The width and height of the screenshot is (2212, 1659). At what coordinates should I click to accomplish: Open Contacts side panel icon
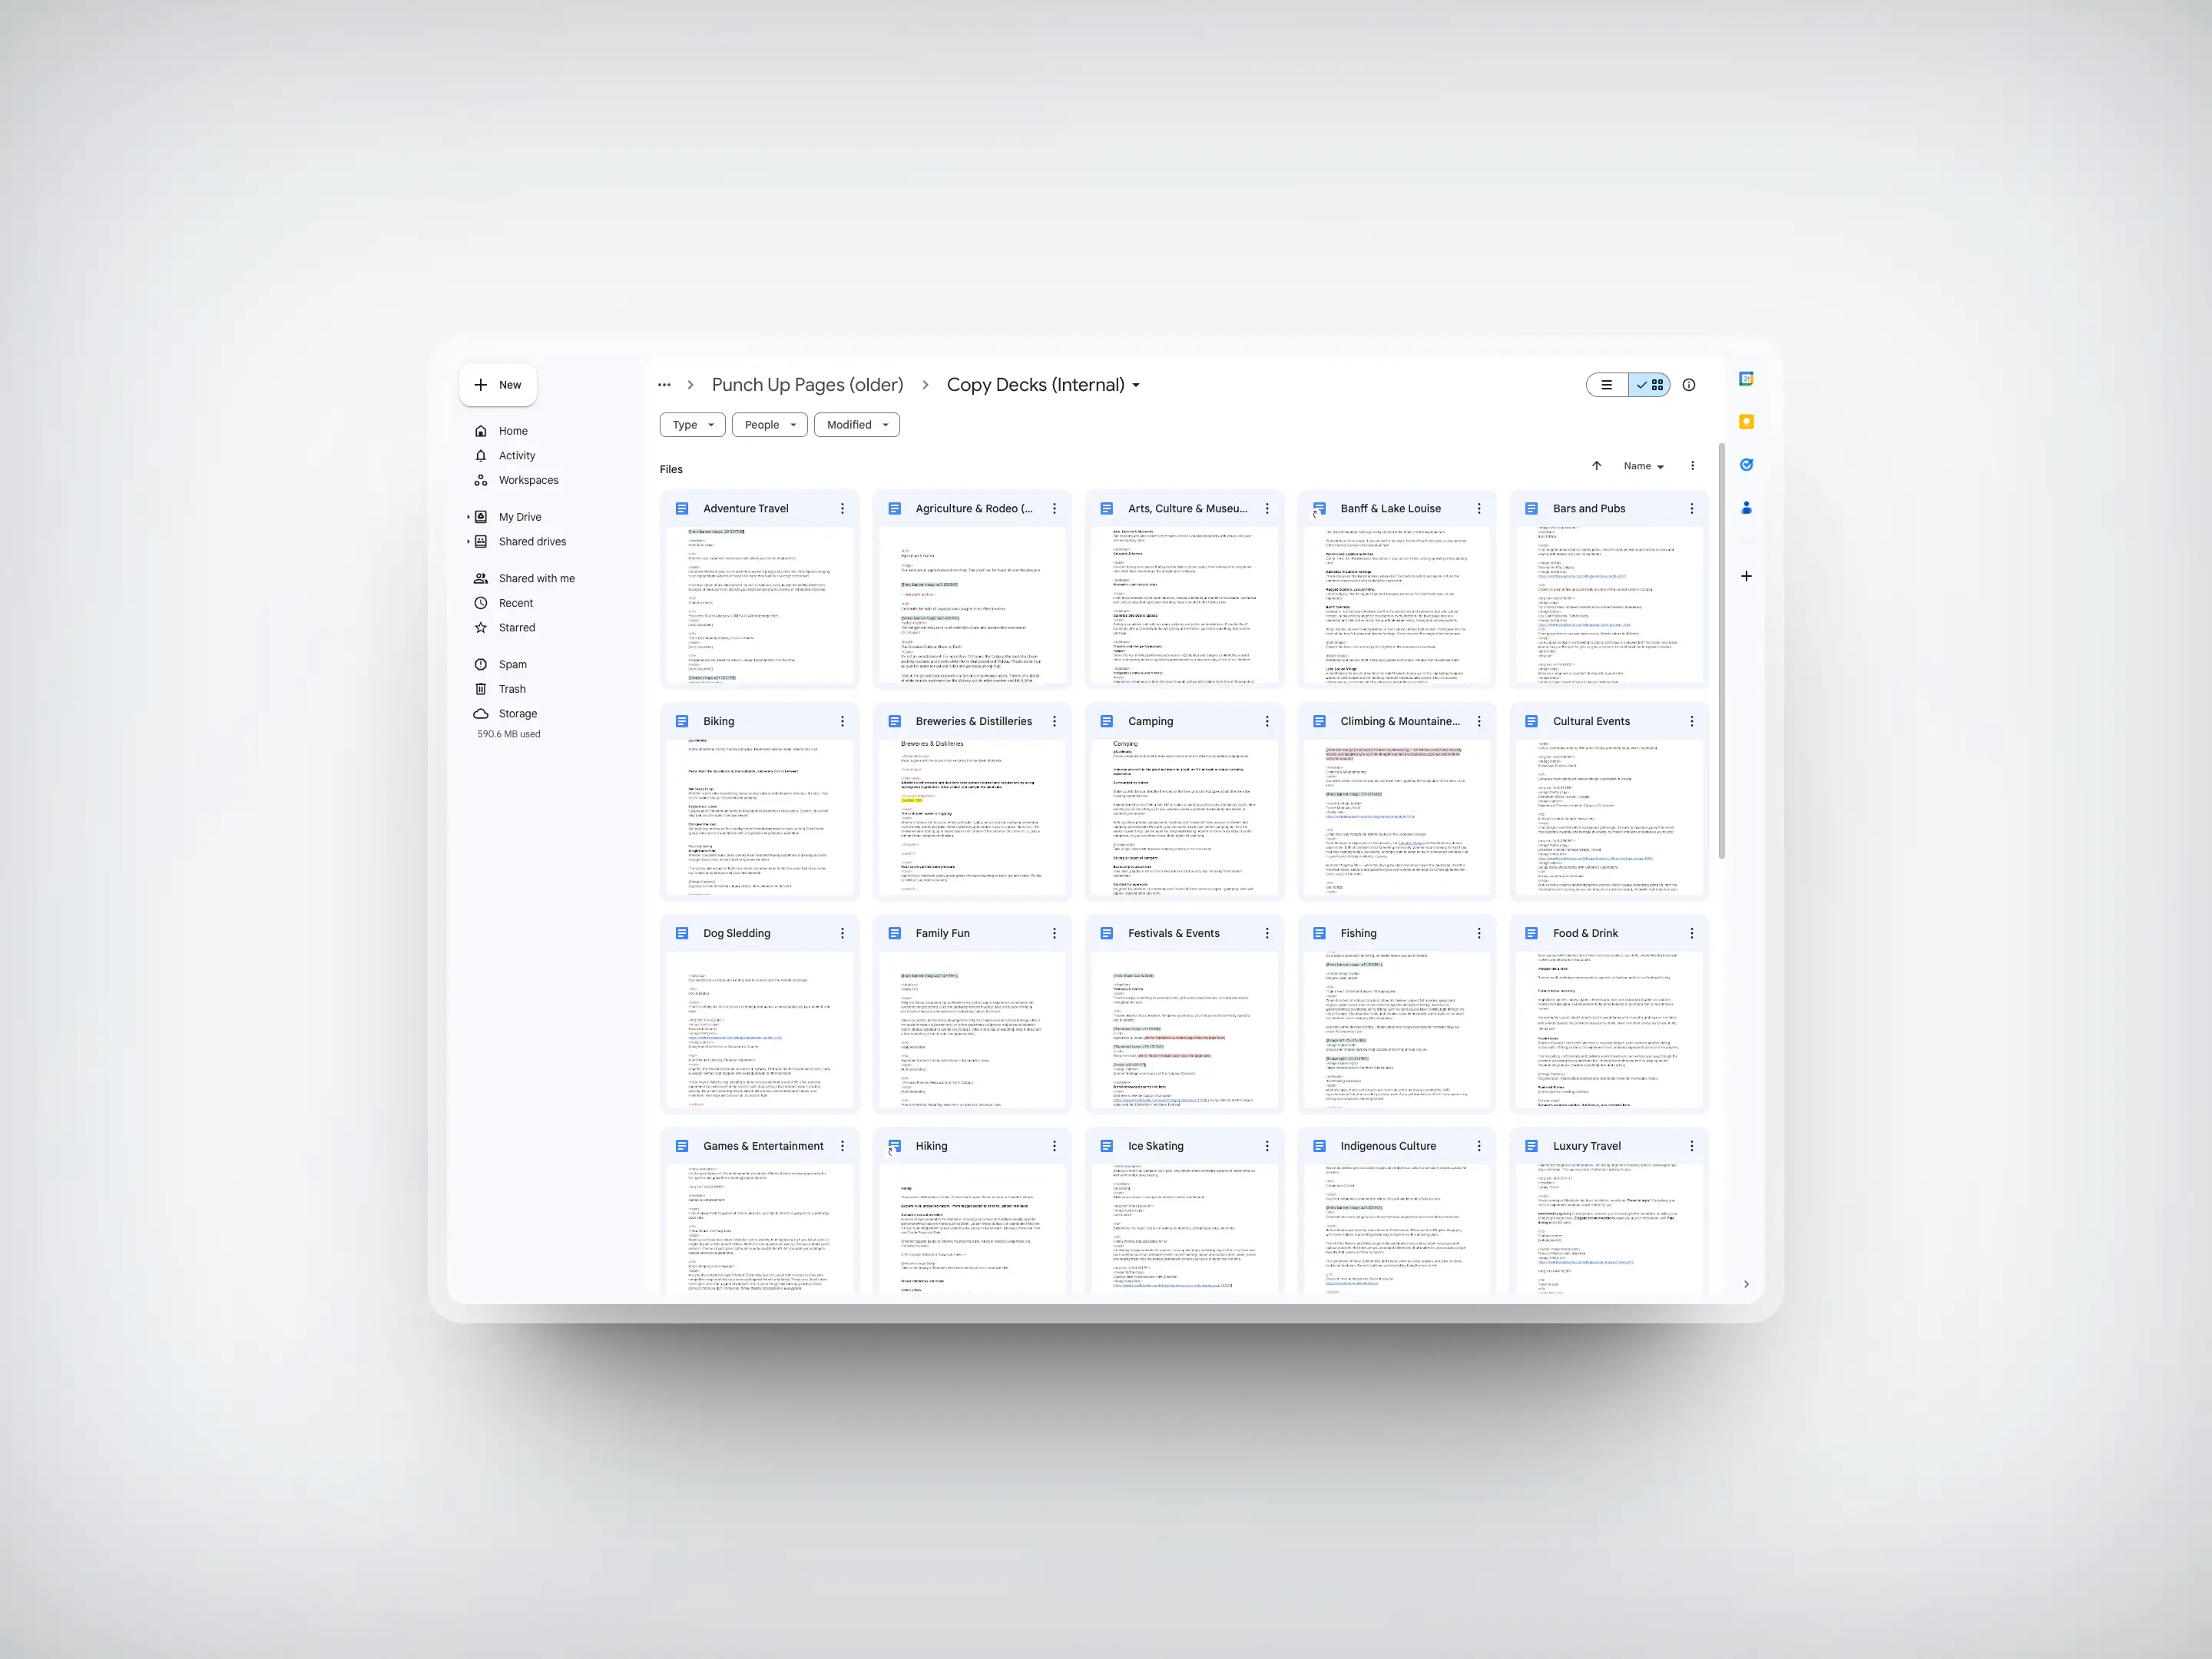click(x=1746, y=508)
